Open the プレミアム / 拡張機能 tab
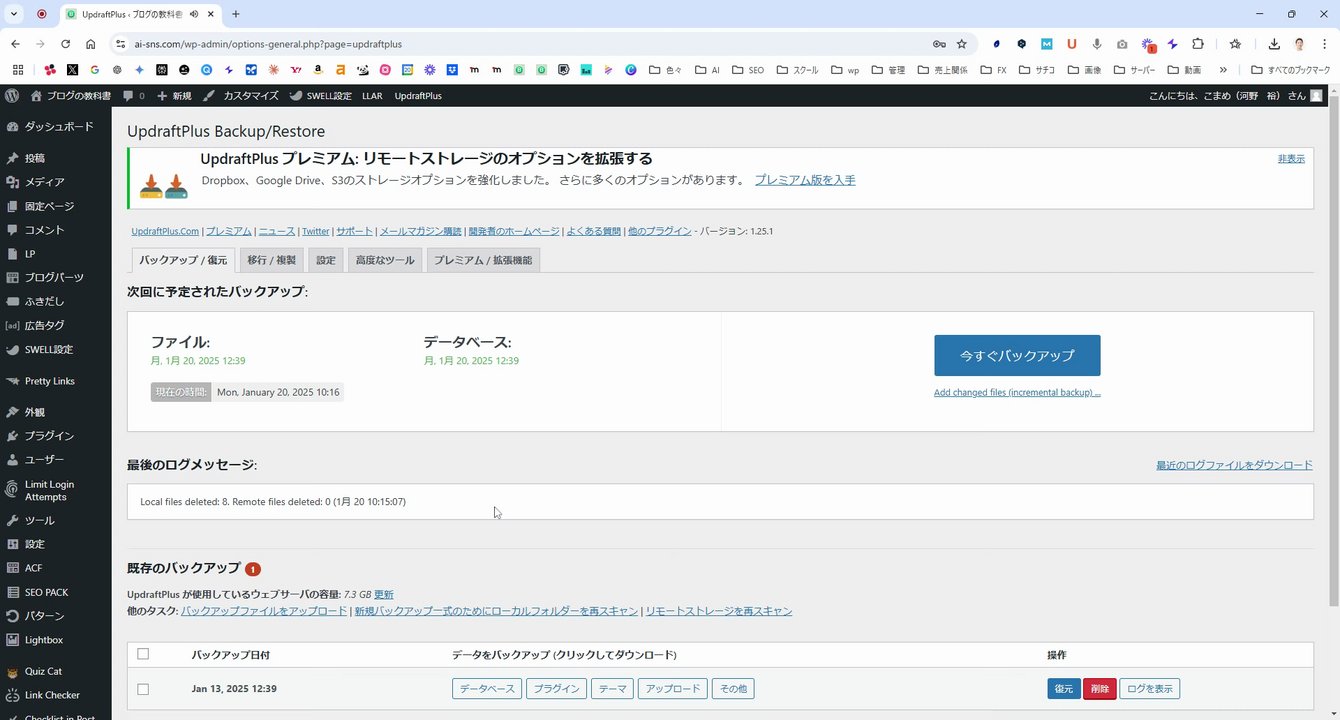 (483, 260)
